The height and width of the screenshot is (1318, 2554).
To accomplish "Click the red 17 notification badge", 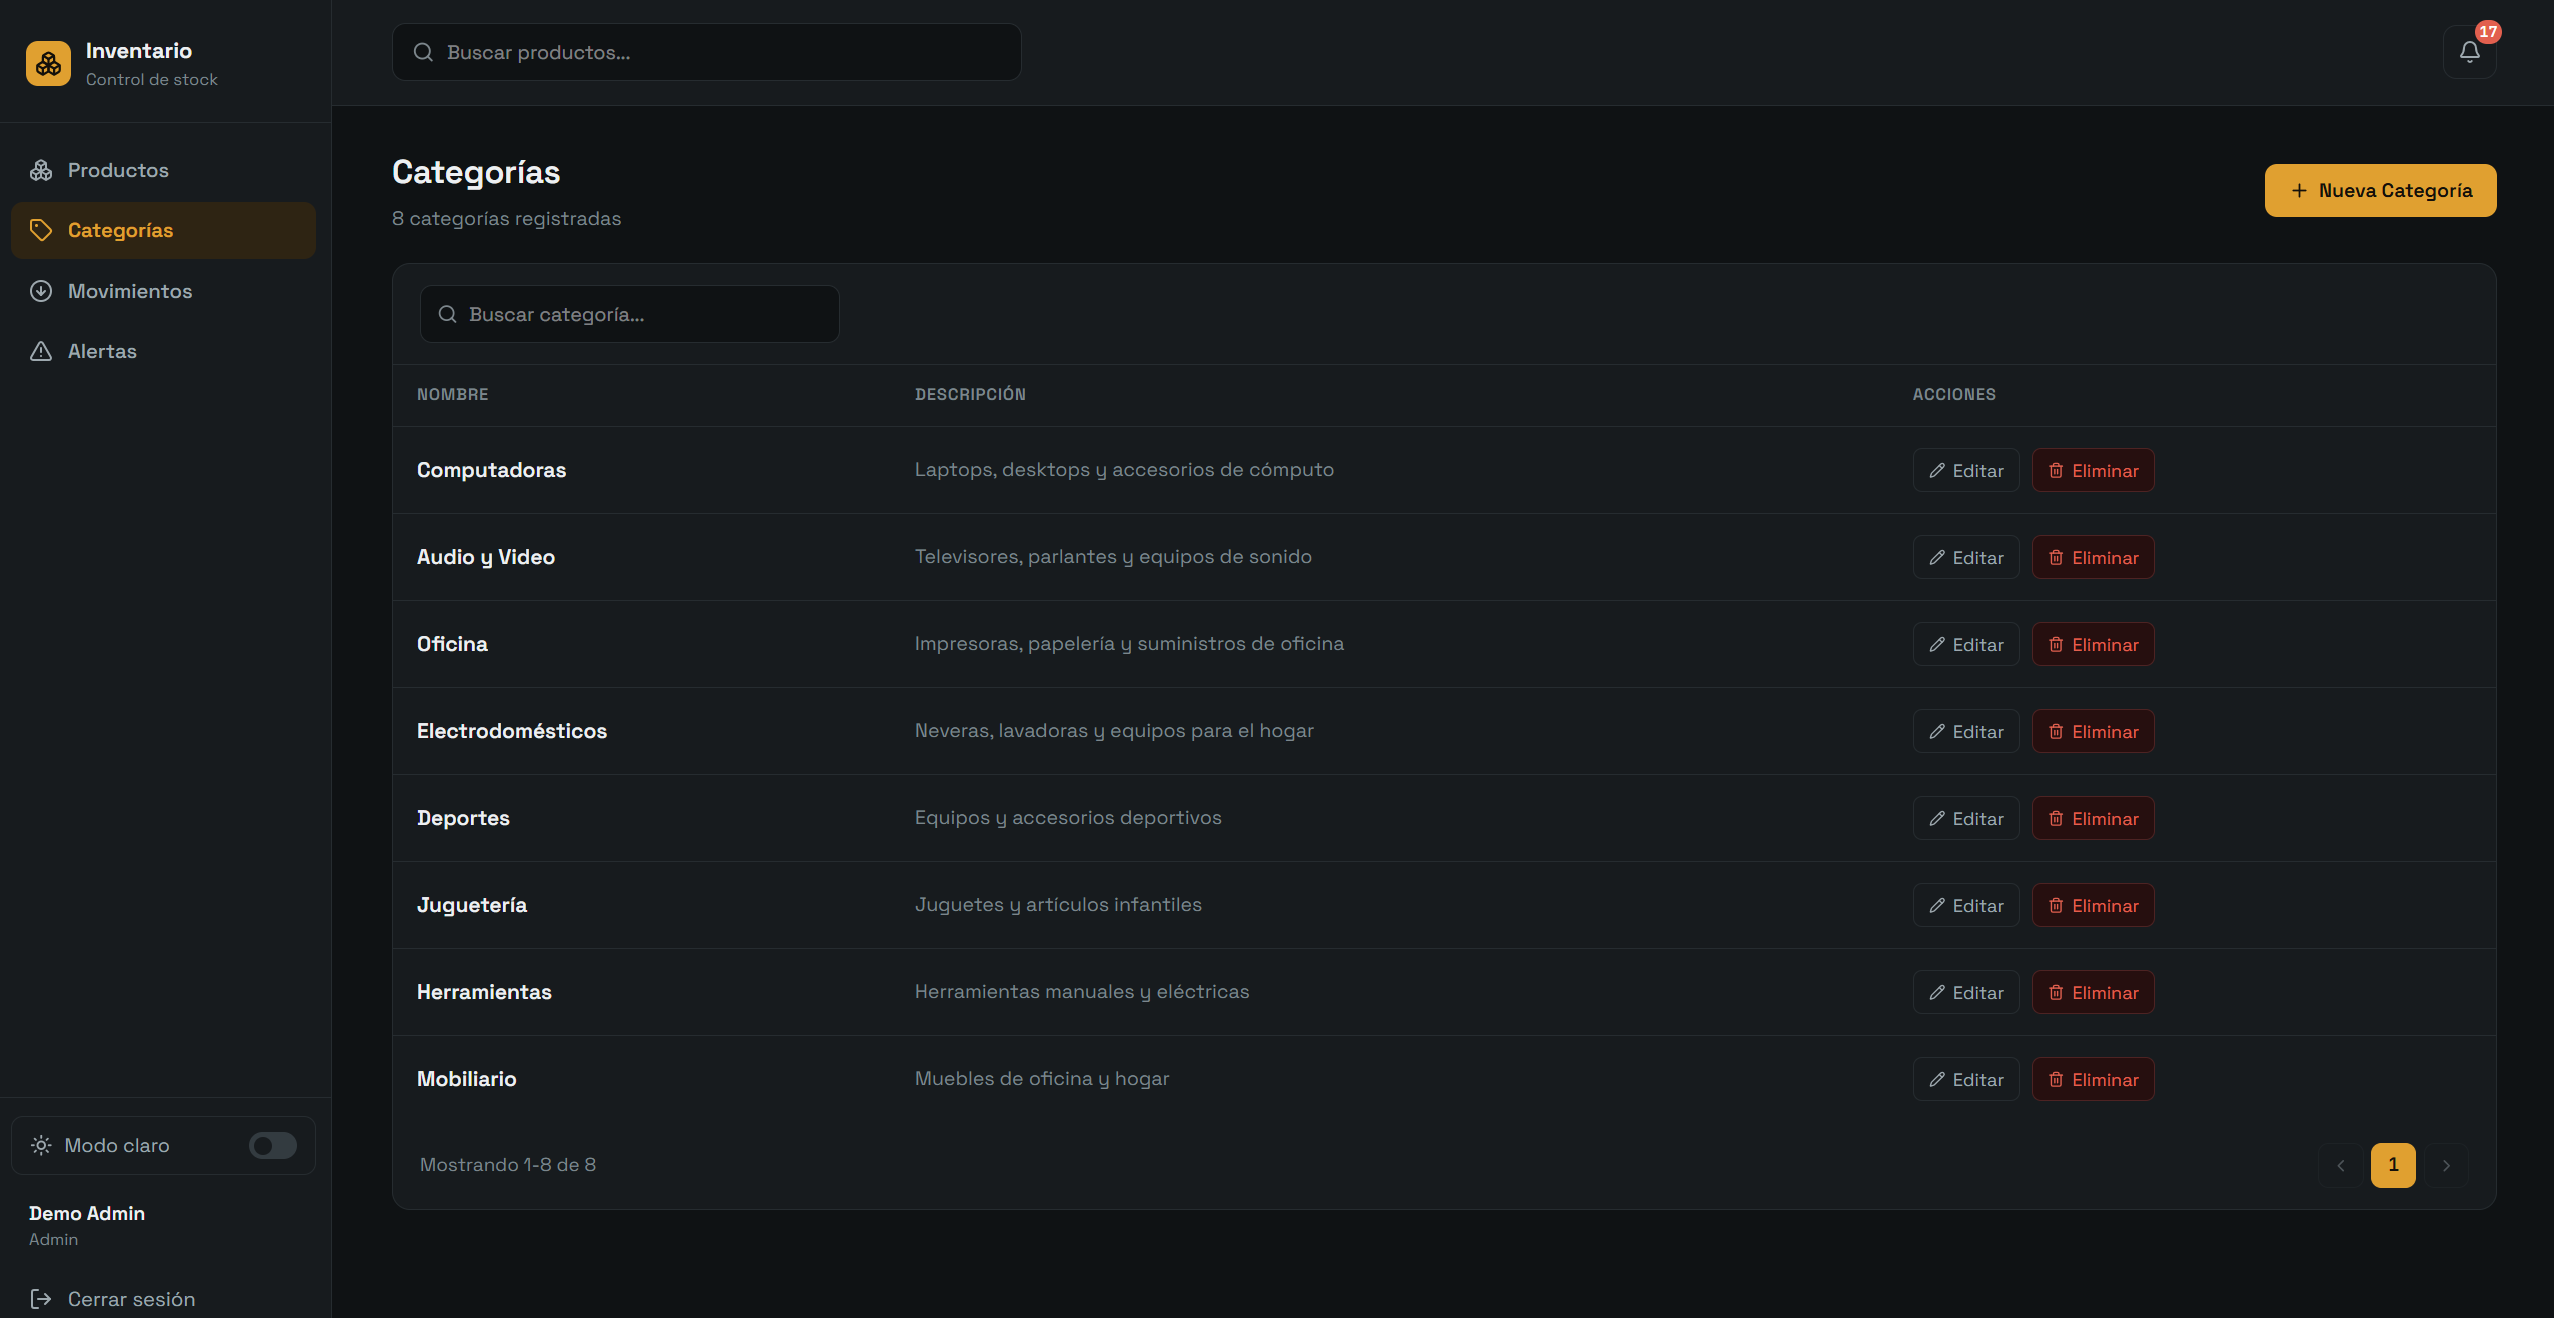I will tap(2488, 31).
